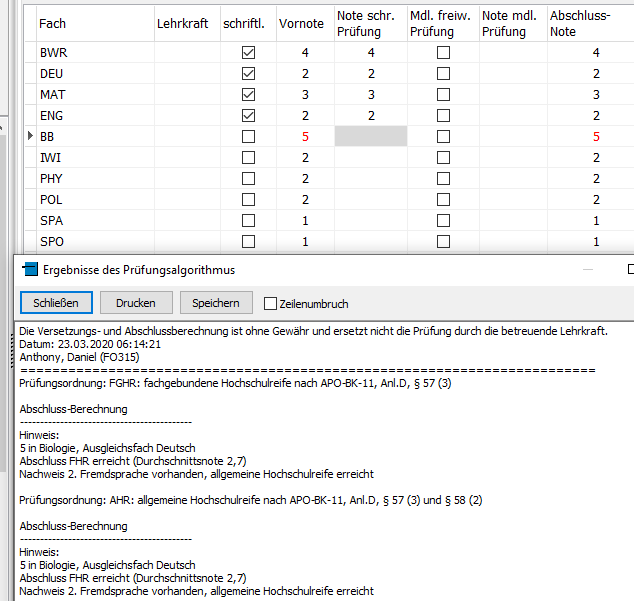This screenshot has width=634, height=601.
Task: Click the blue icon beside the Ergebnisse window title
Action: click(x=30, y=269)
